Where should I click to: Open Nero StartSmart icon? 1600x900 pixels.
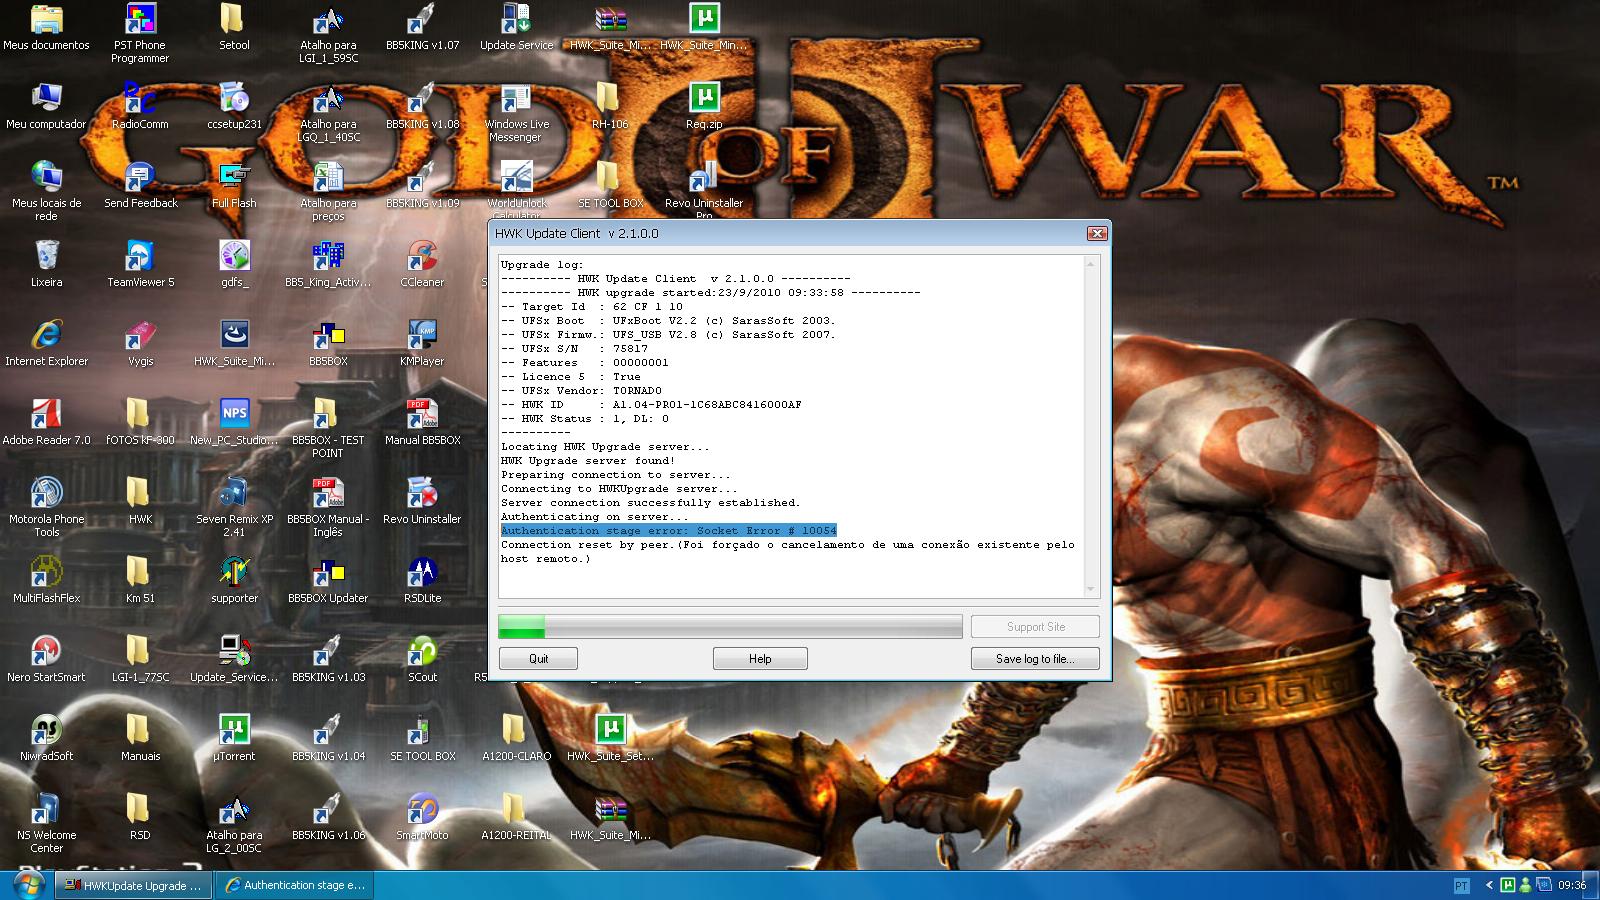[x=46, y=659]
